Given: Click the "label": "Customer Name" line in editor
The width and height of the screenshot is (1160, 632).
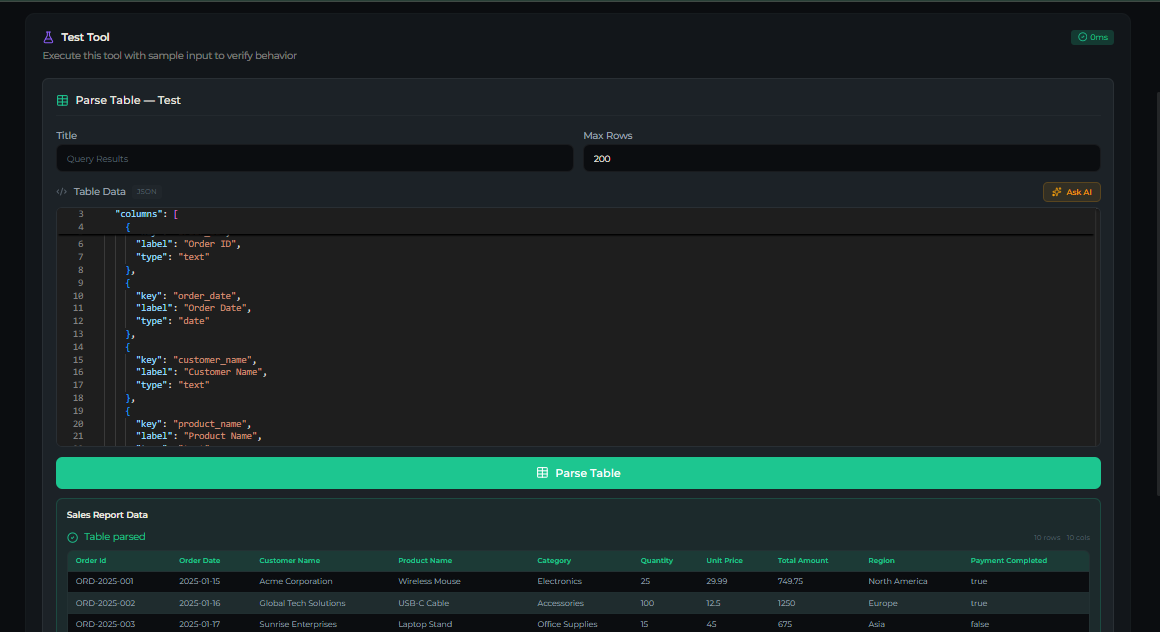Looking at the screenshot, I should (x=201, y=372).
